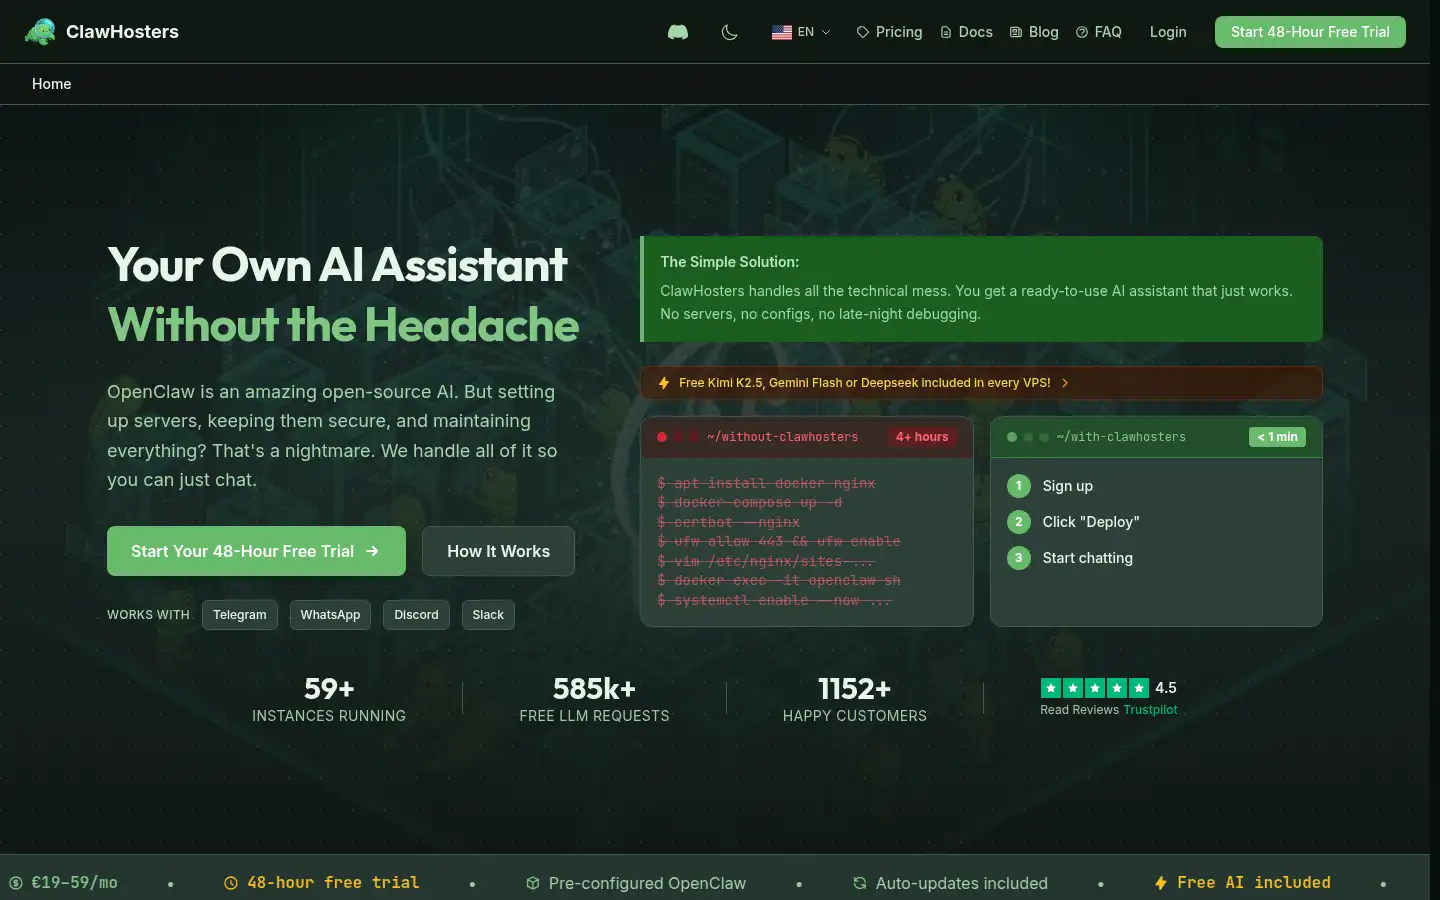Click the Pricing tag icon in header
1440x900 pixels.
[x=862, y=32]
